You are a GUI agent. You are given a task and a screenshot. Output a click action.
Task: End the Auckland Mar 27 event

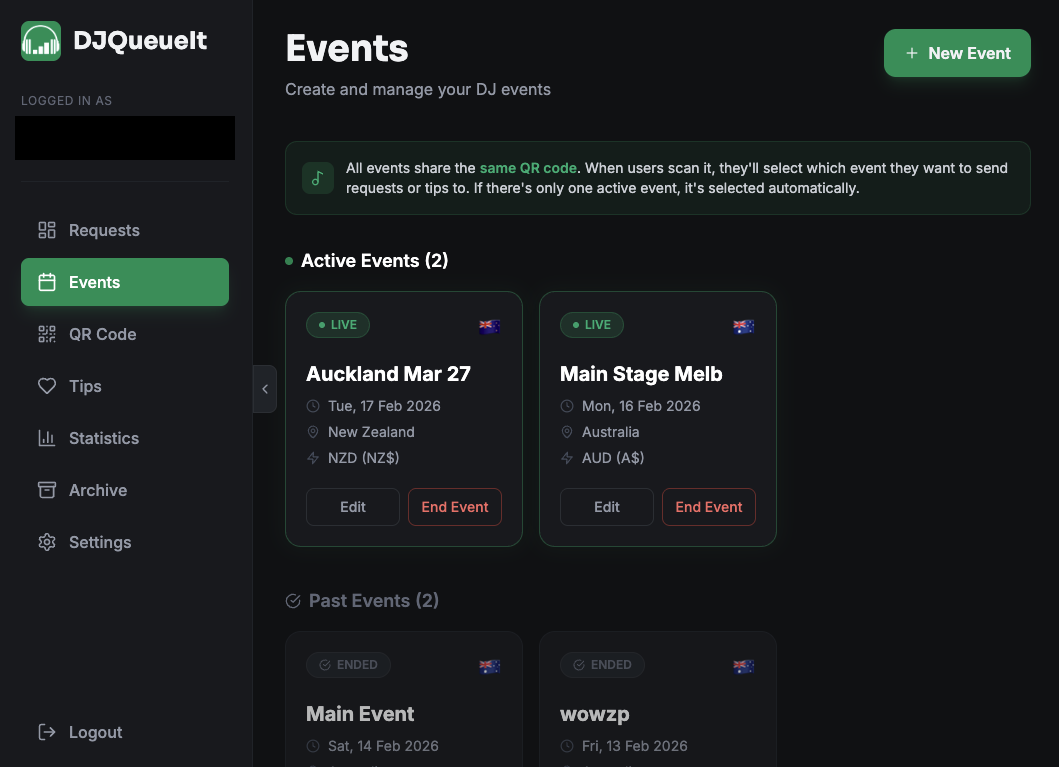pyautogui.click(x=454, y=507)
